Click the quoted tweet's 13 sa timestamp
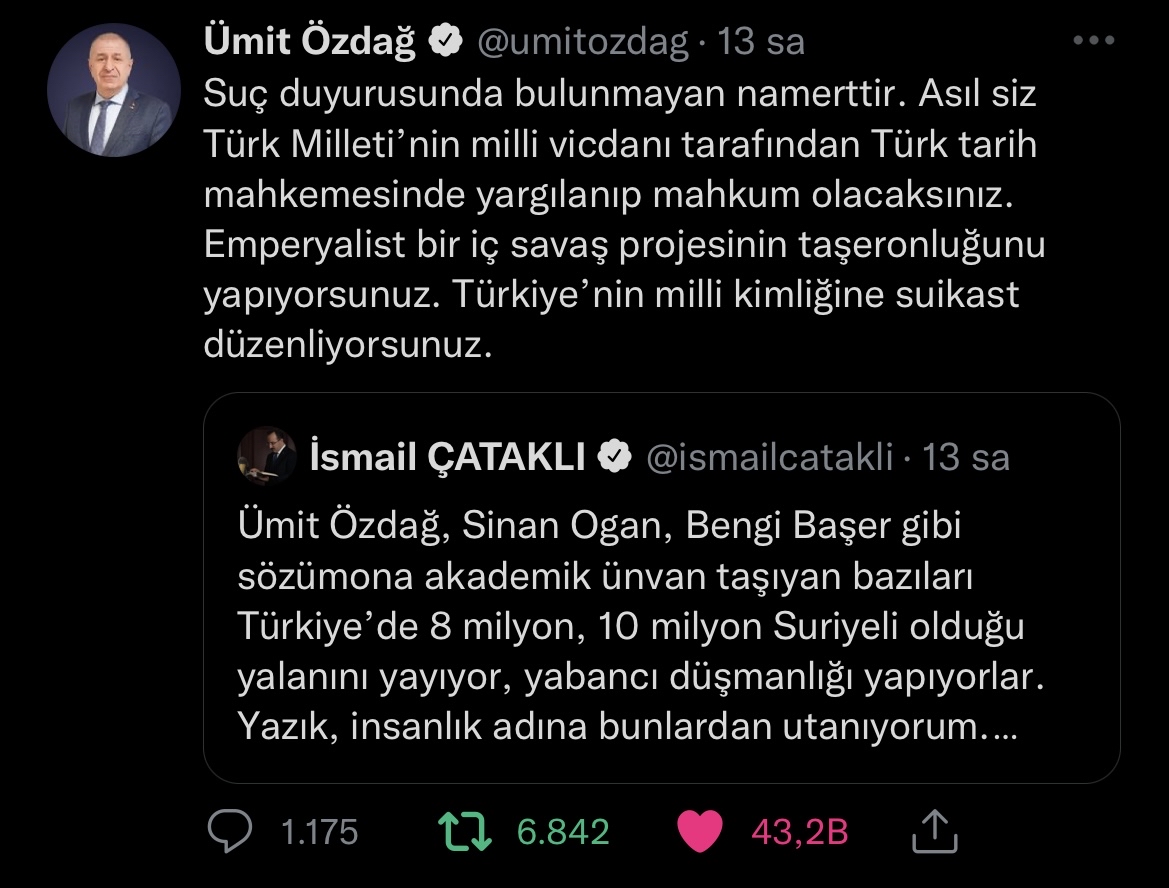The height and width of the screenshot is (888, 1169). [x=966, y=458]
